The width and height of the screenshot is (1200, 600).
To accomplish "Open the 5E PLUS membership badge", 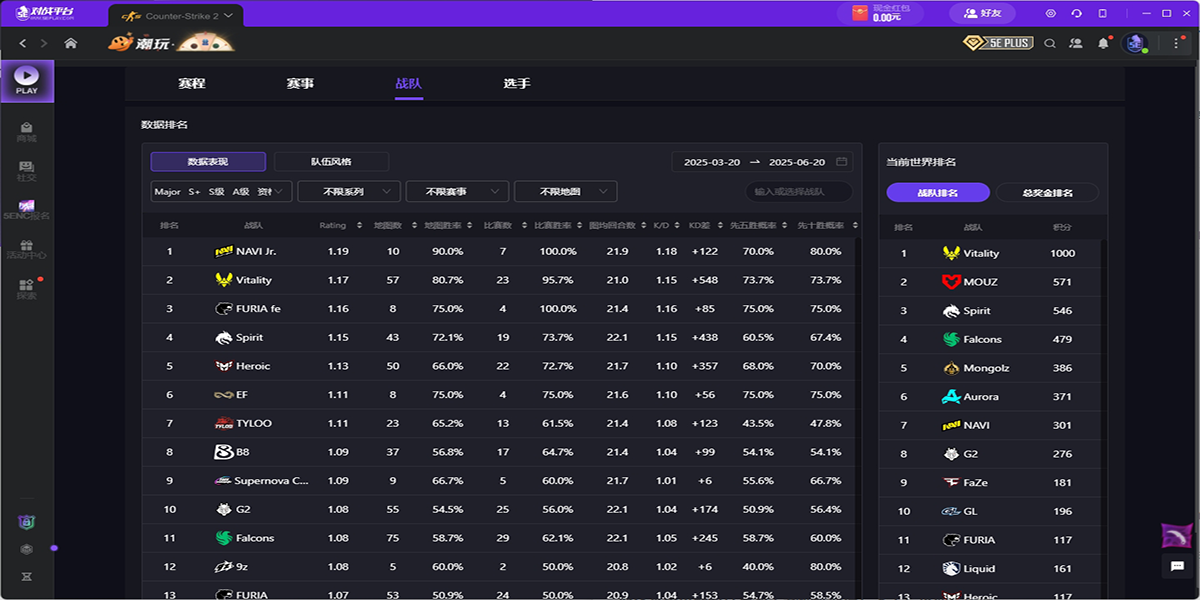I will [997, 43].
